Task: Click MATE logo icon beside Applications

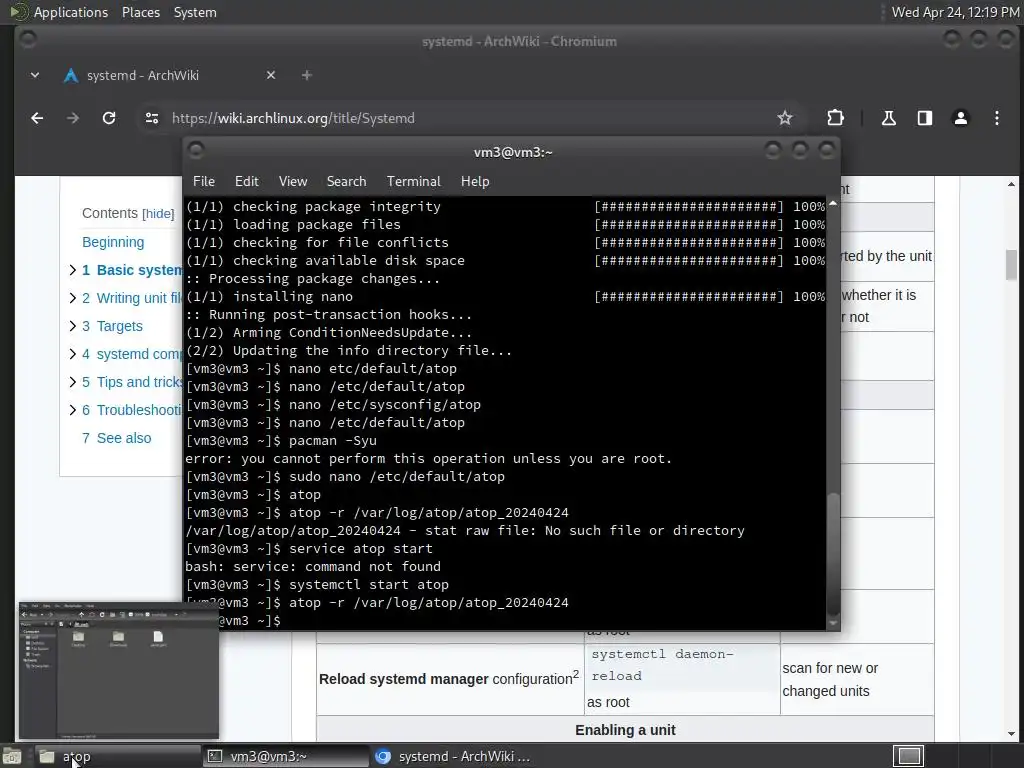Action: 18,12
